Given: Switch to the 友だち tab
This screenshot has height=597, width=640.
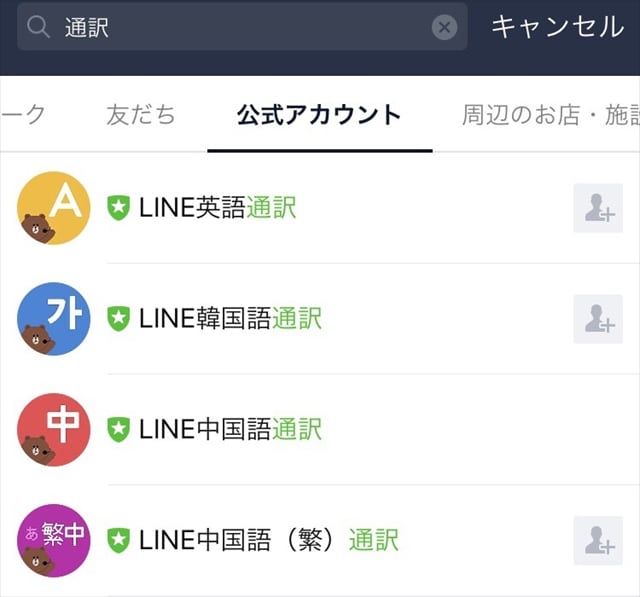Looking at the screenshot, I should point(141,115).
